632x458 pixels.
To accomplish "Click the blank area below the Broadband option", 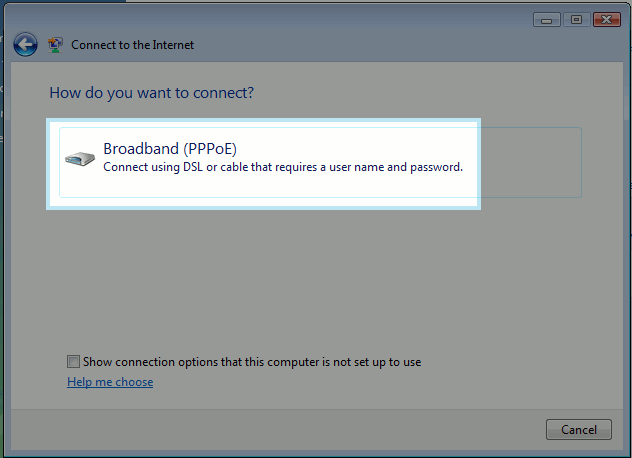I will (320, 270).
